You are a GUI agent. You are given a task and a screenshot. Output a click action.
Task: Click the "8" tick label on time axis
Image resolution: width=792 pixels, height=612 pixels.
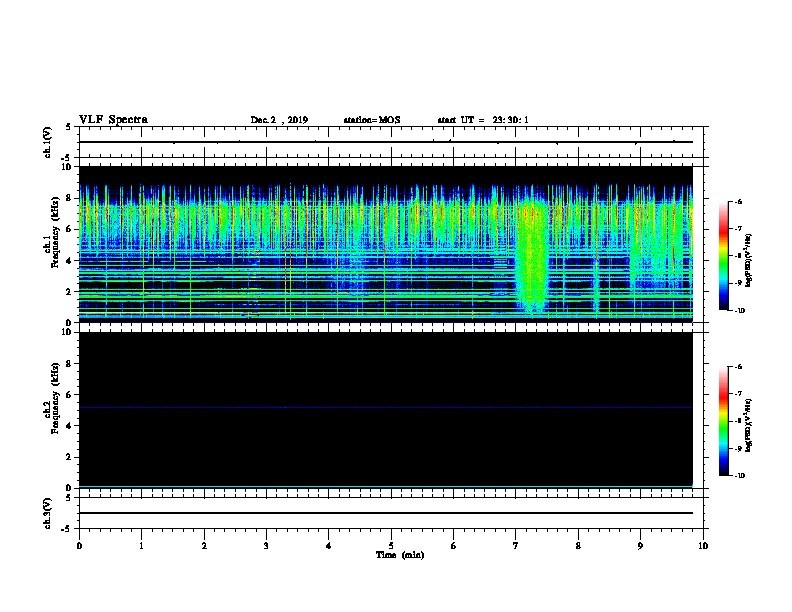[x=578, y=546]
